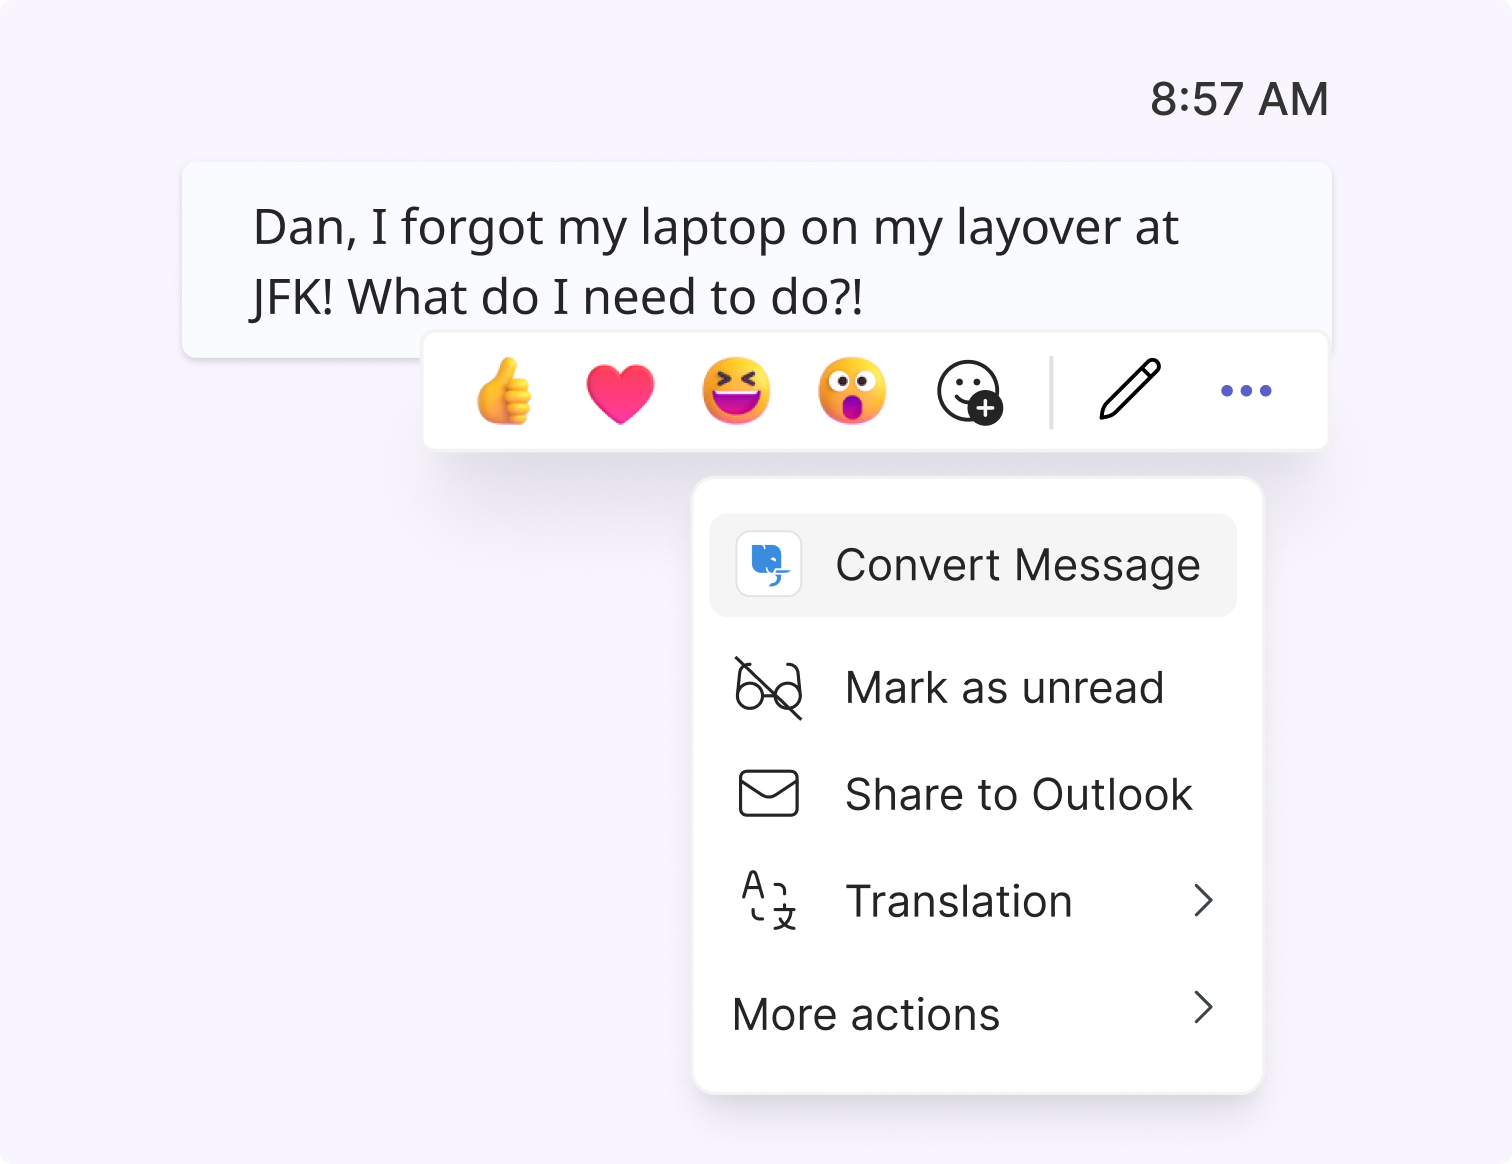Click the envelope Outlook icon
This screenshot has width=1512, height=1164.
tap(768, 794)
